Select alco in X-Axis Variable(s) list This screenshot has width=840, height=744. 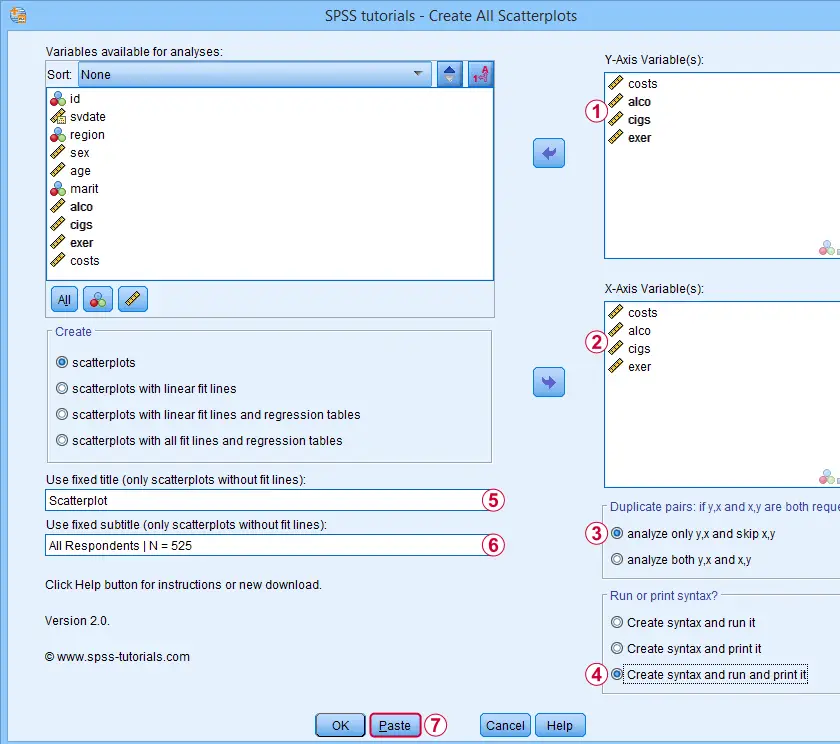point(639,330)
